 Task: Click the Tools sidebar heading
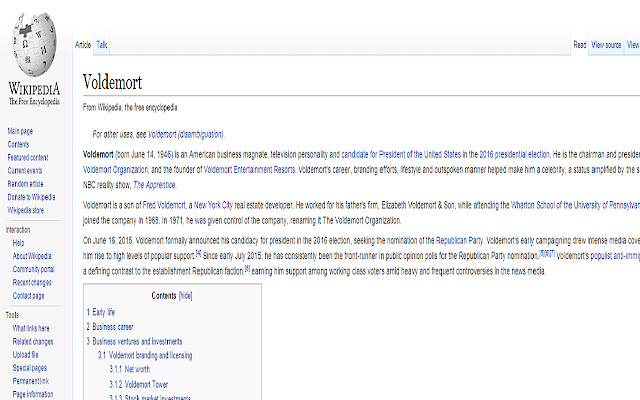point(12,315)
